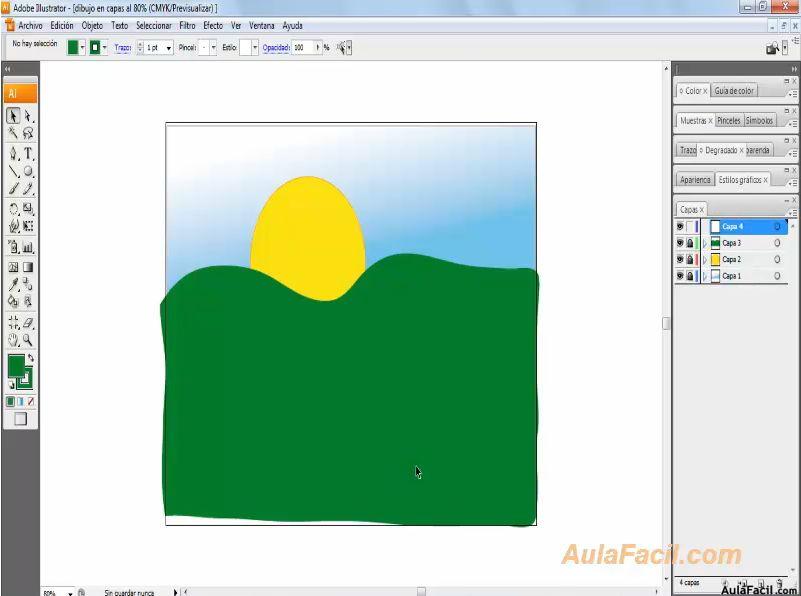Open the Trazo stroke weight dropdown

tap(169, 48)
